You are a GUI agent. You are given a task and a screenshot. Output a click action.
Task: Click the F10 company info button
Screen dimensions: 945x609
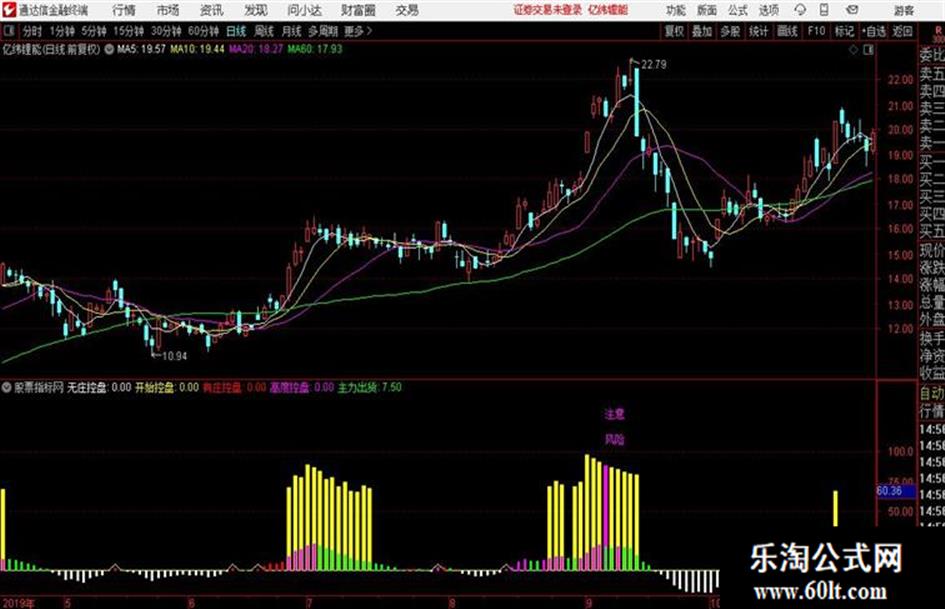816,31
